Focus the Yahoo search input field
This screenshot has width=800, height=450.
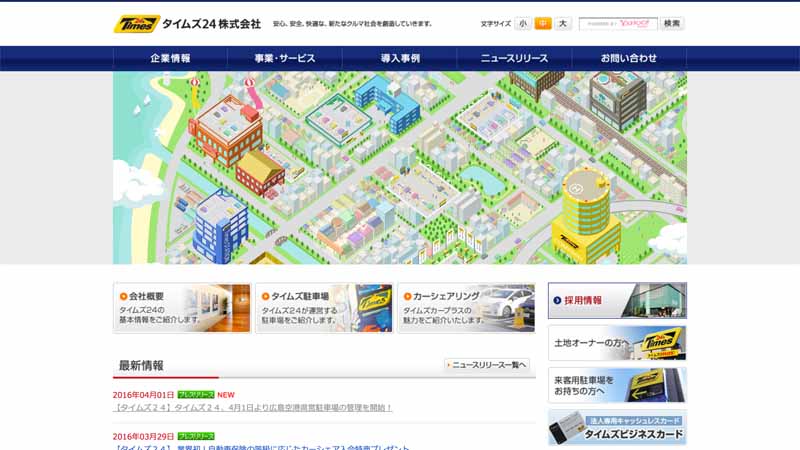618,23
